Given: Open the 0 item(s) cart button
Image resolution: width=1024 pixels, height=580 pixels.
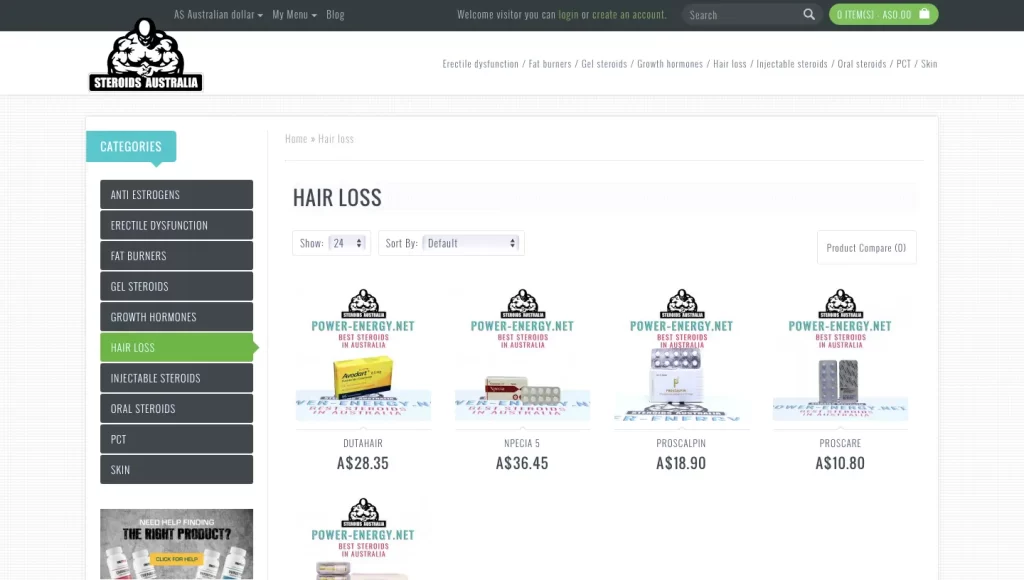Looking at the screenshot, I should click(x=883, y=14).
